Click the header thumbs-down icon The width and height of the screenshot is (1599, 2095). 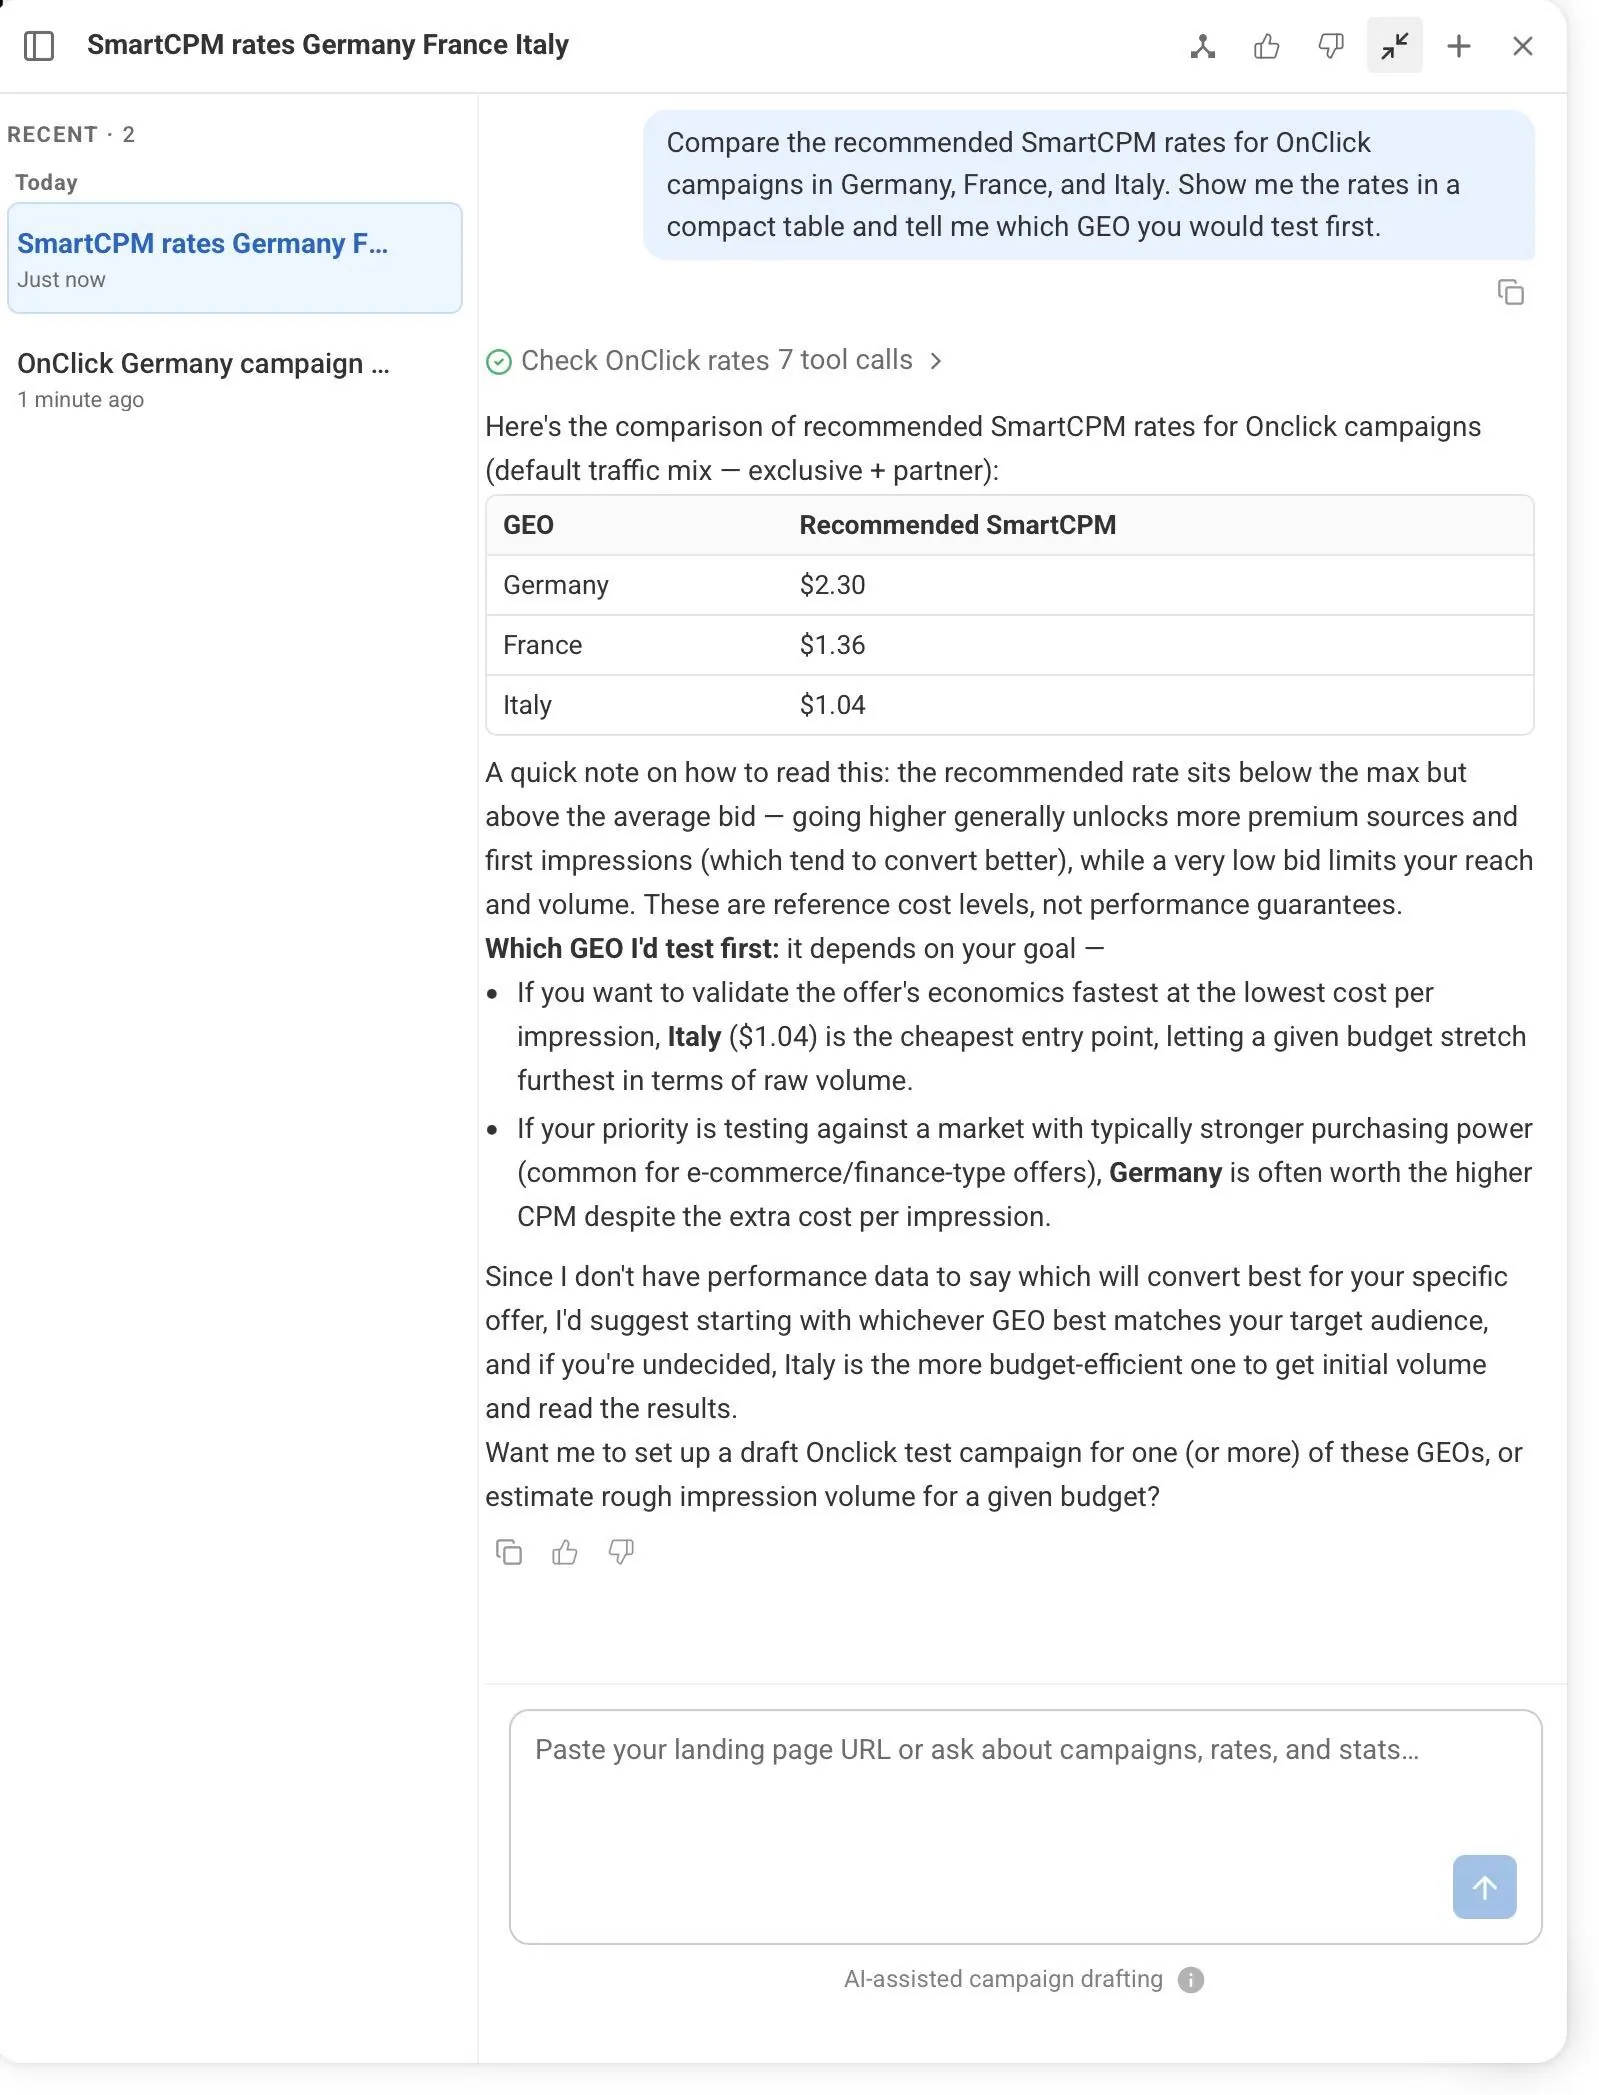(x=1331, y=46)
